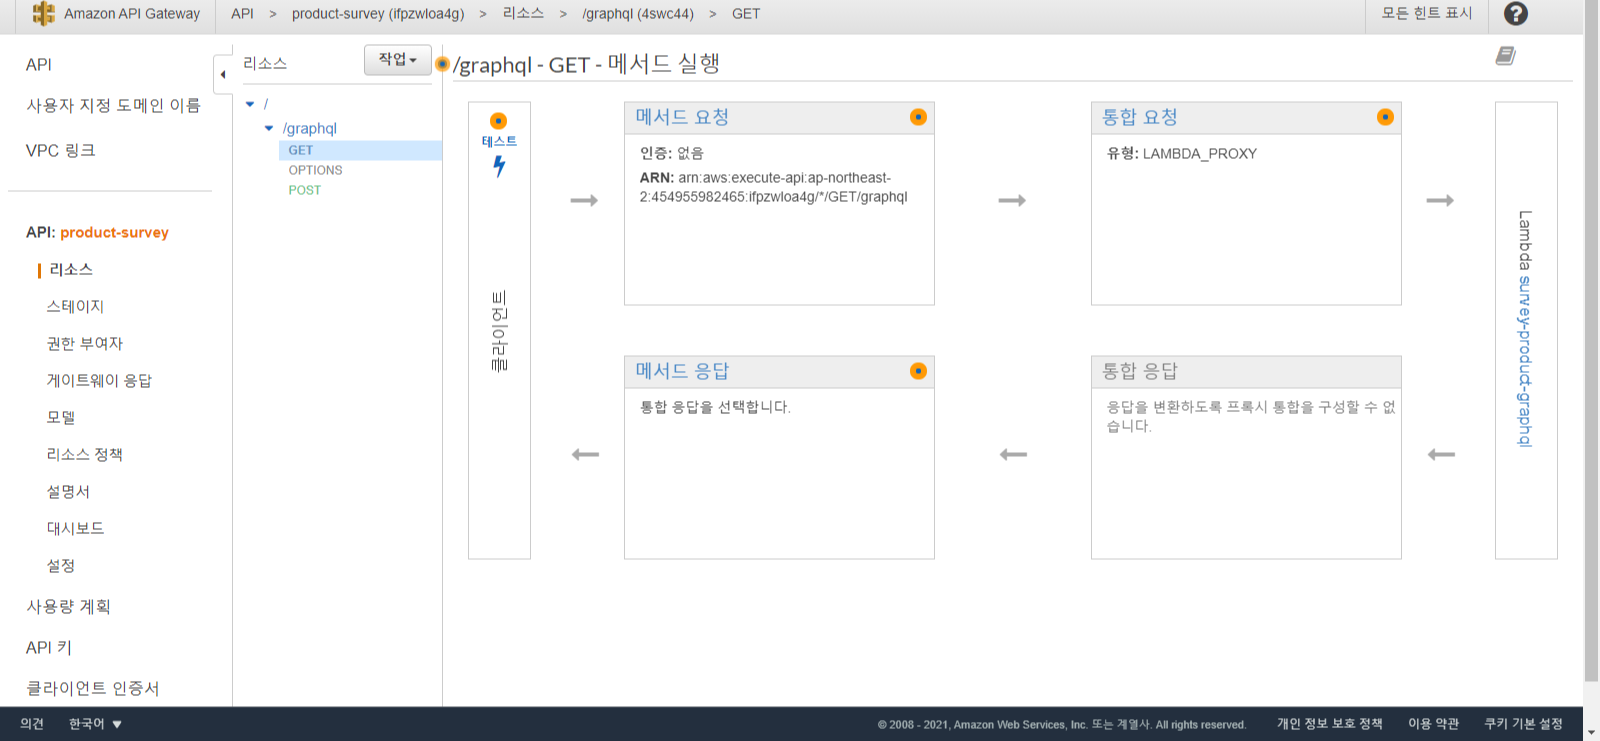
Task: Click the page vertical scrollbar
Action: tap(1592, 340)
